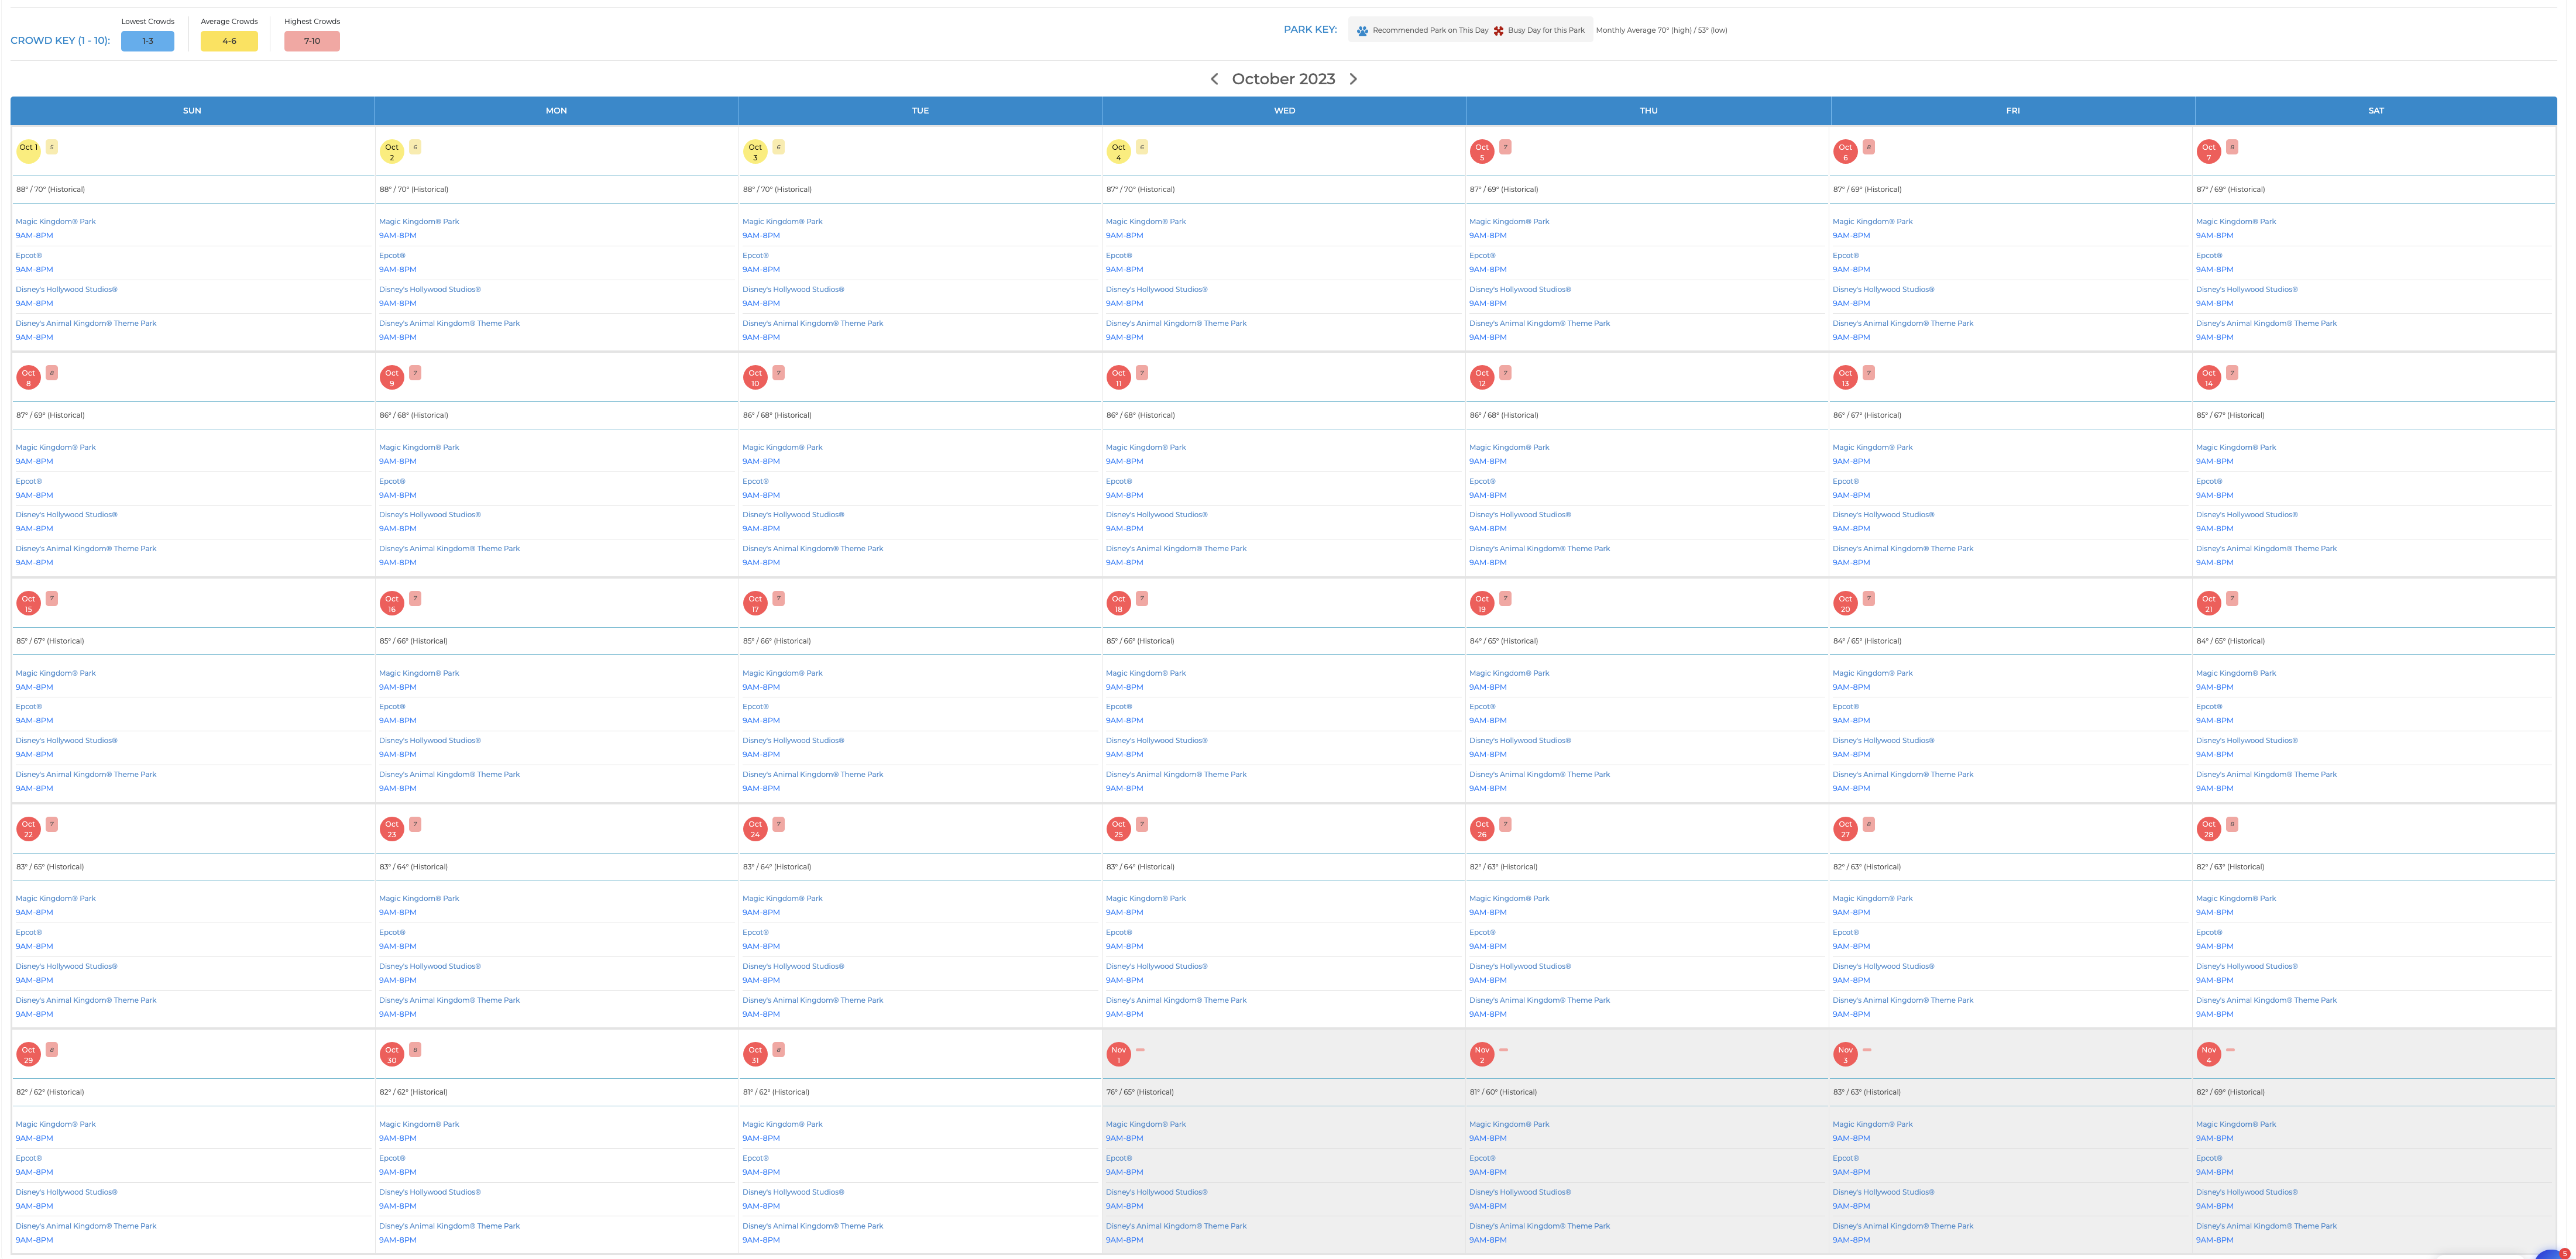Click 76° / 65° (Historical) under Nov 1
Screen dimensions: 2576x1259
pos(1140,1093)
